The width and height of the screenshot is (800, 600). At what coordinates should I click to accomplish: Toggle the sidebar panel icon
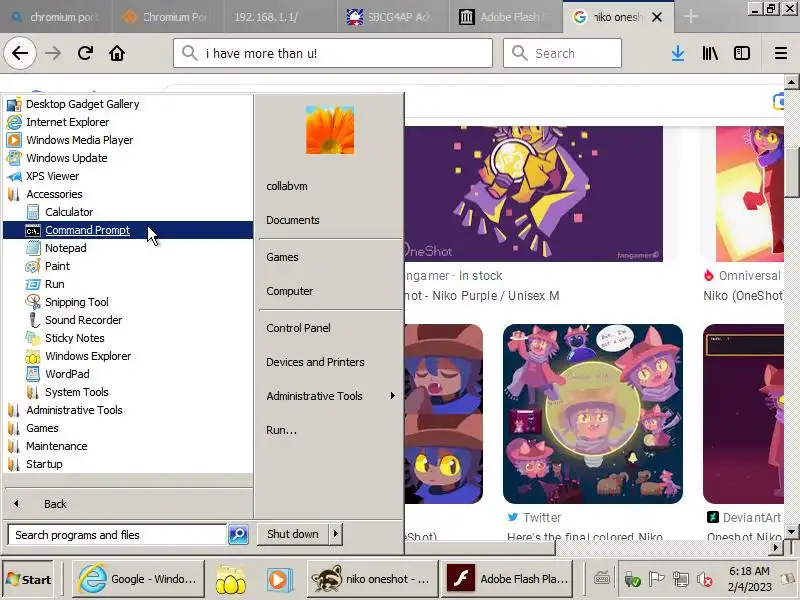pyautogui.click(x=742, y=53)
